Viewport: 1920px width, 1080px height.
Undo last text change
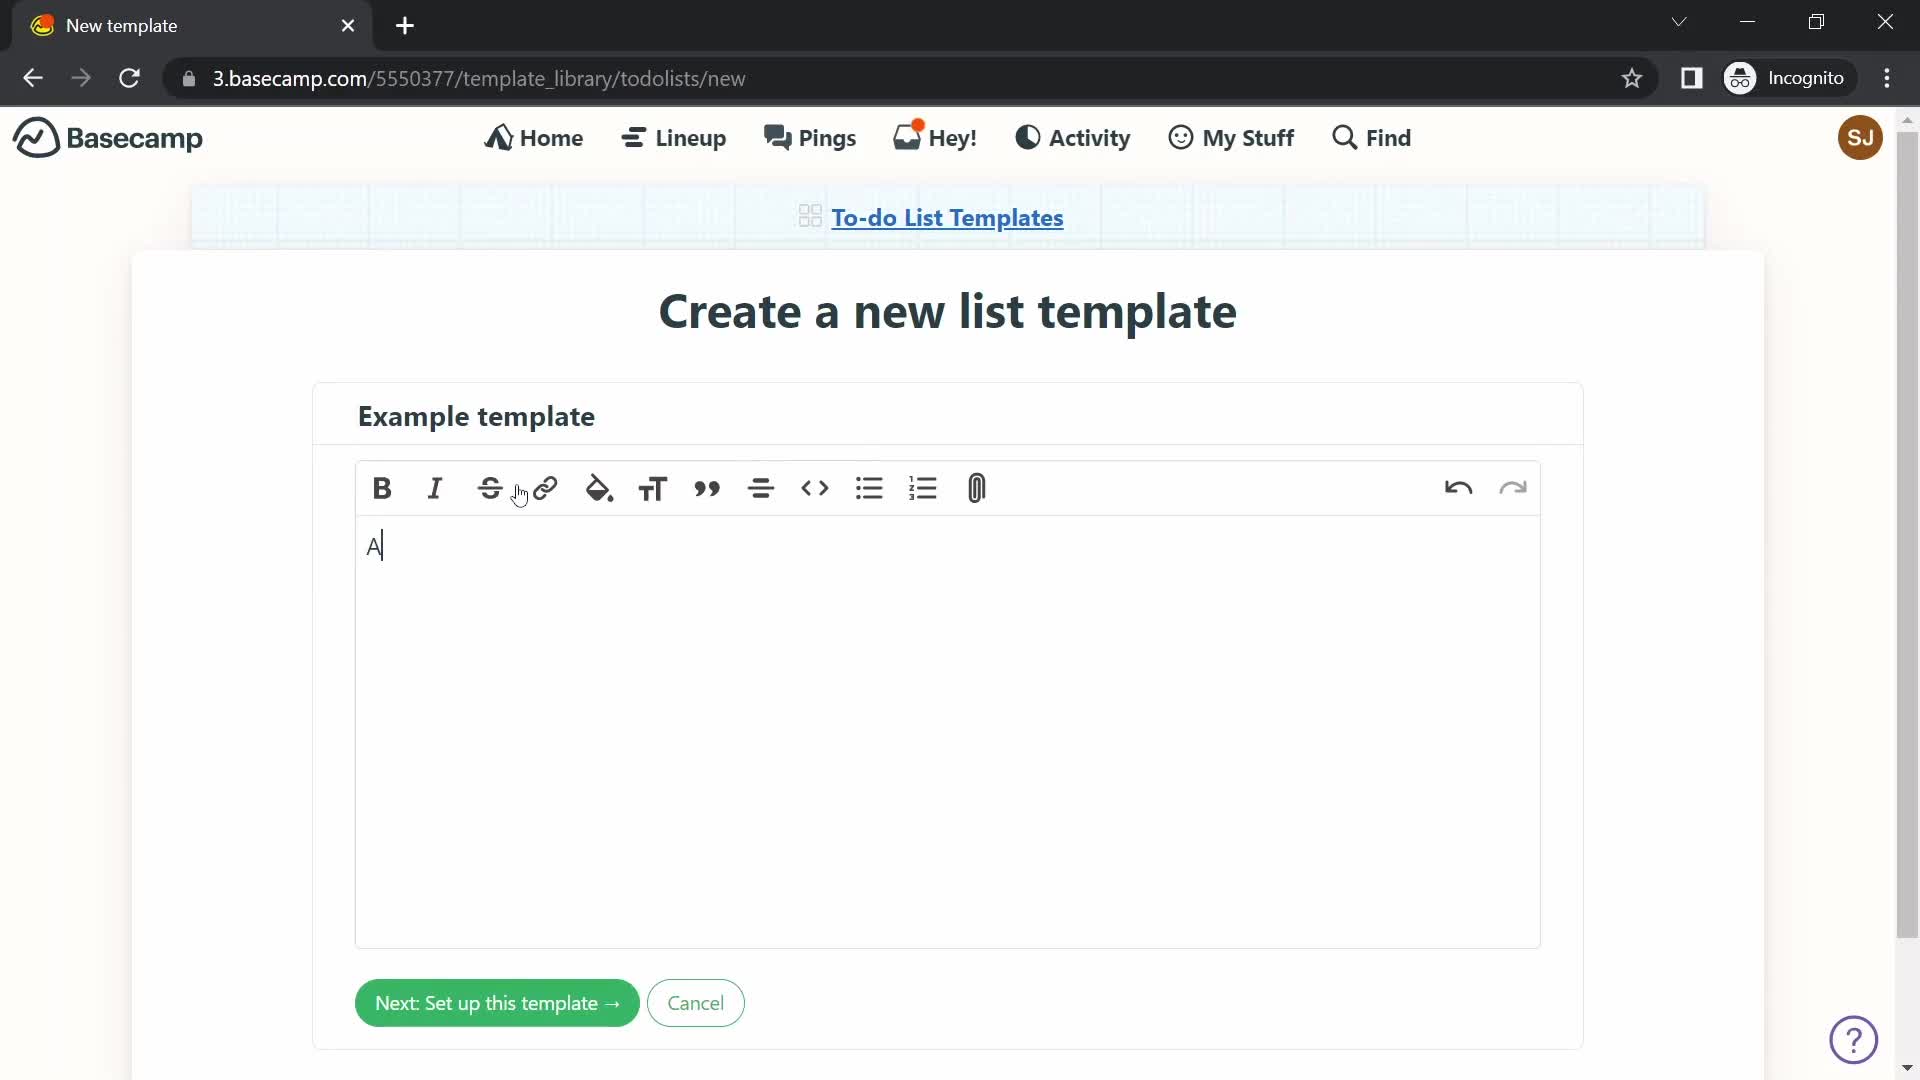coord(1458,489)
